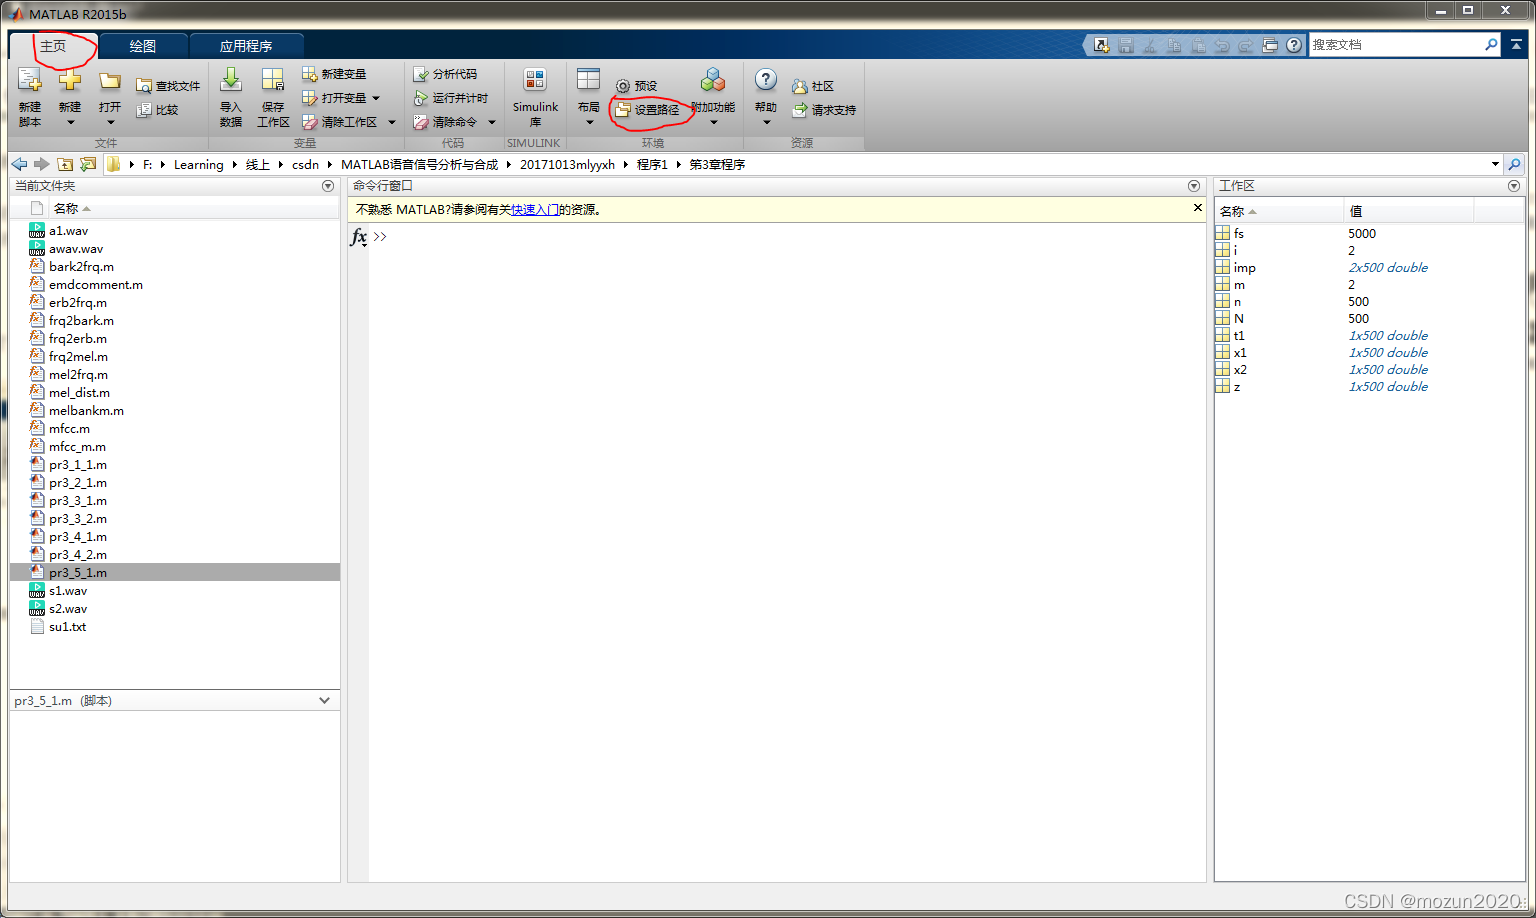Click the switch windows icon in quick access toolbar
Screen dimensions: 1536x918
pos(1270,45)
